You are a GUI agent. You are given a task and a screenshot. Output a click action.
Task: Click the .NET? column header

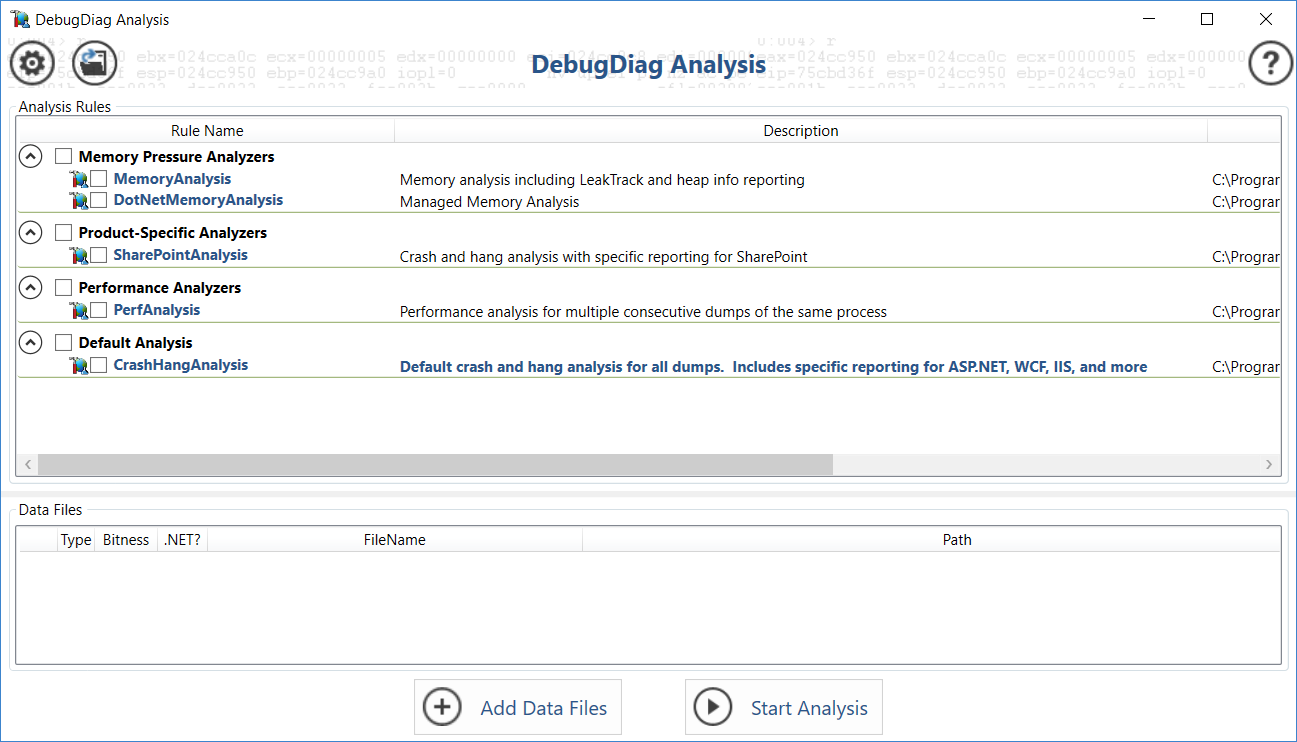pyautogui.click(x=182, y=540)
